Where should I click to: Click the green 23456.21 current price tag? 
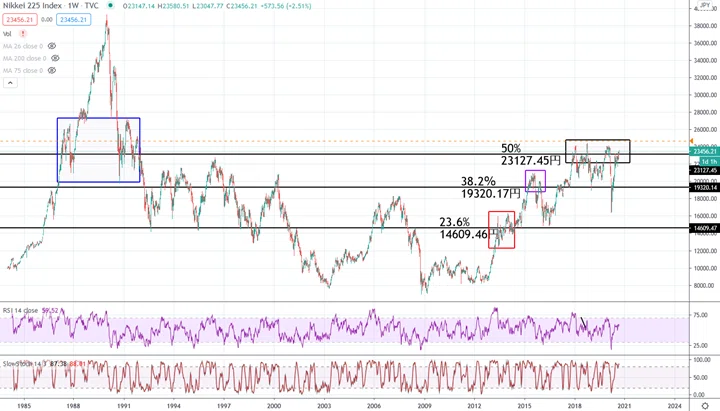tap(705, 152)
